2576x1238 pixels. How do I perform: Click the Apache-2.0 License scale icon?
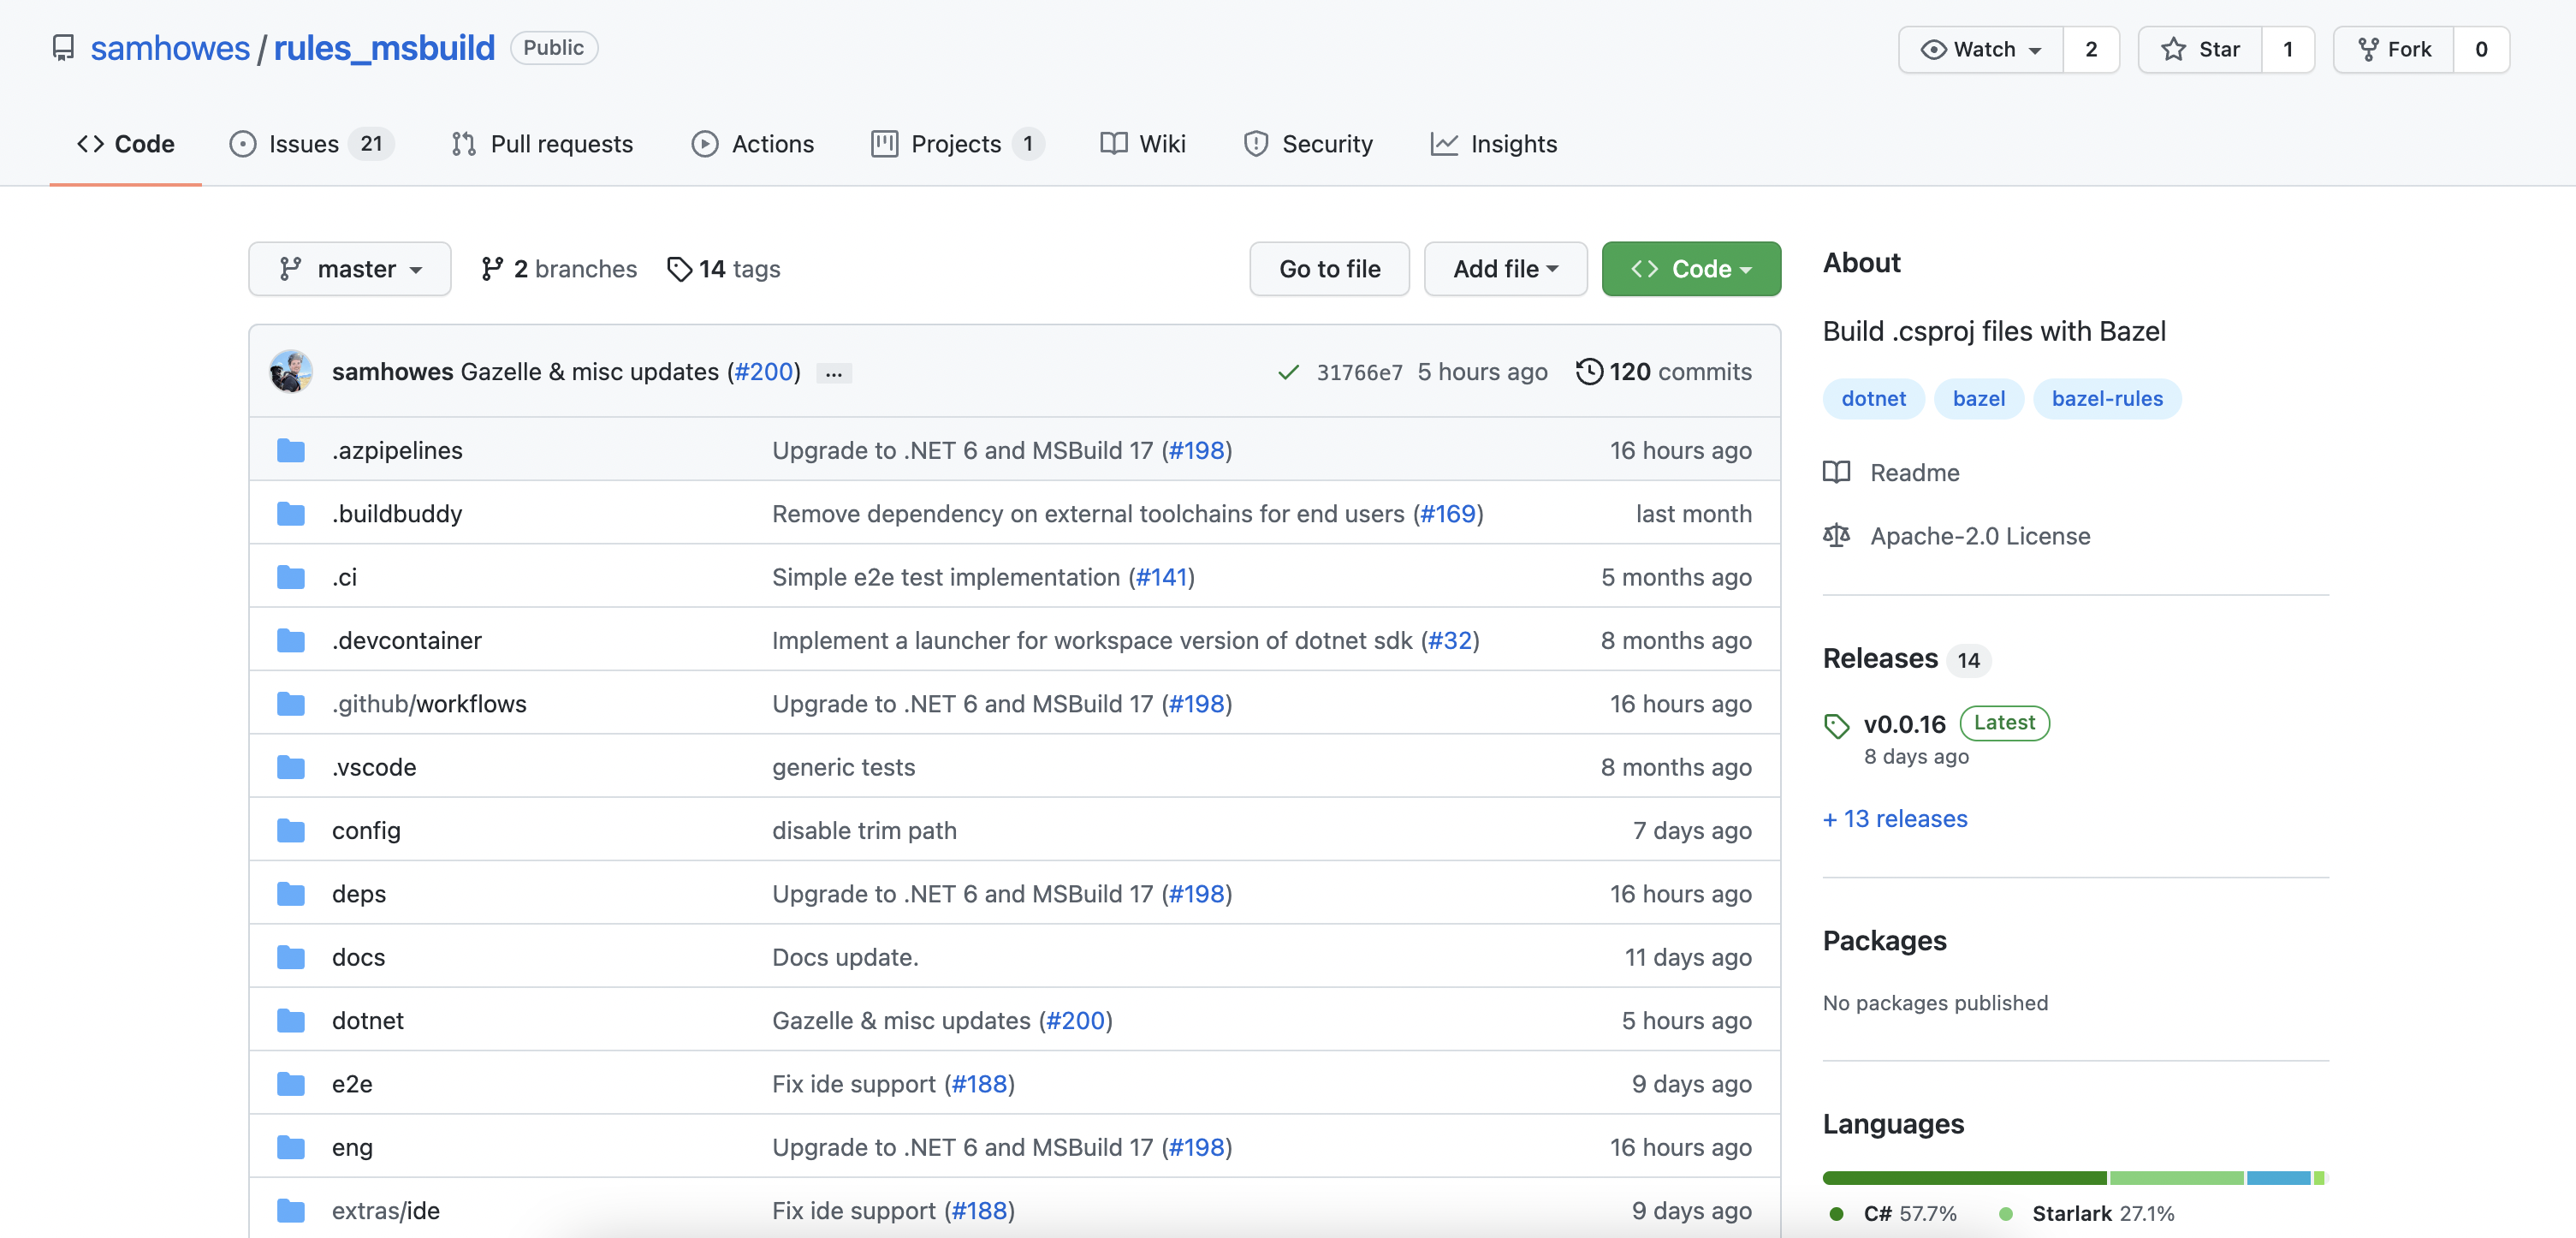(x=1836, y=536)
